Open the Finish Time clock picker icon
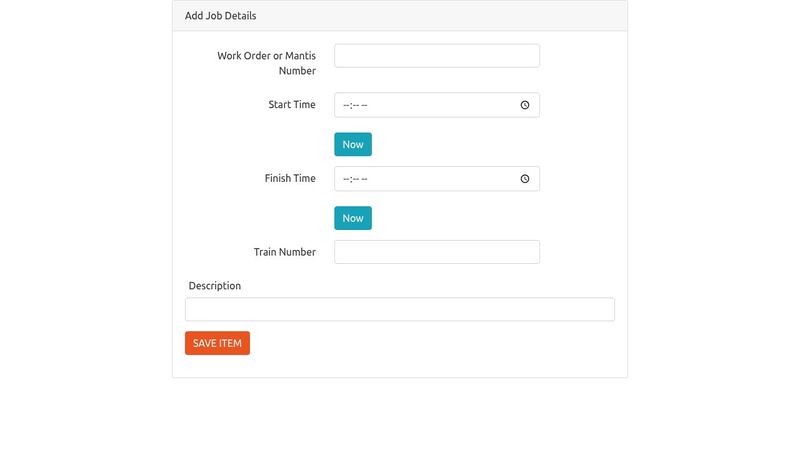This screenshot has width=800, height=450. (x=525, y=179)
